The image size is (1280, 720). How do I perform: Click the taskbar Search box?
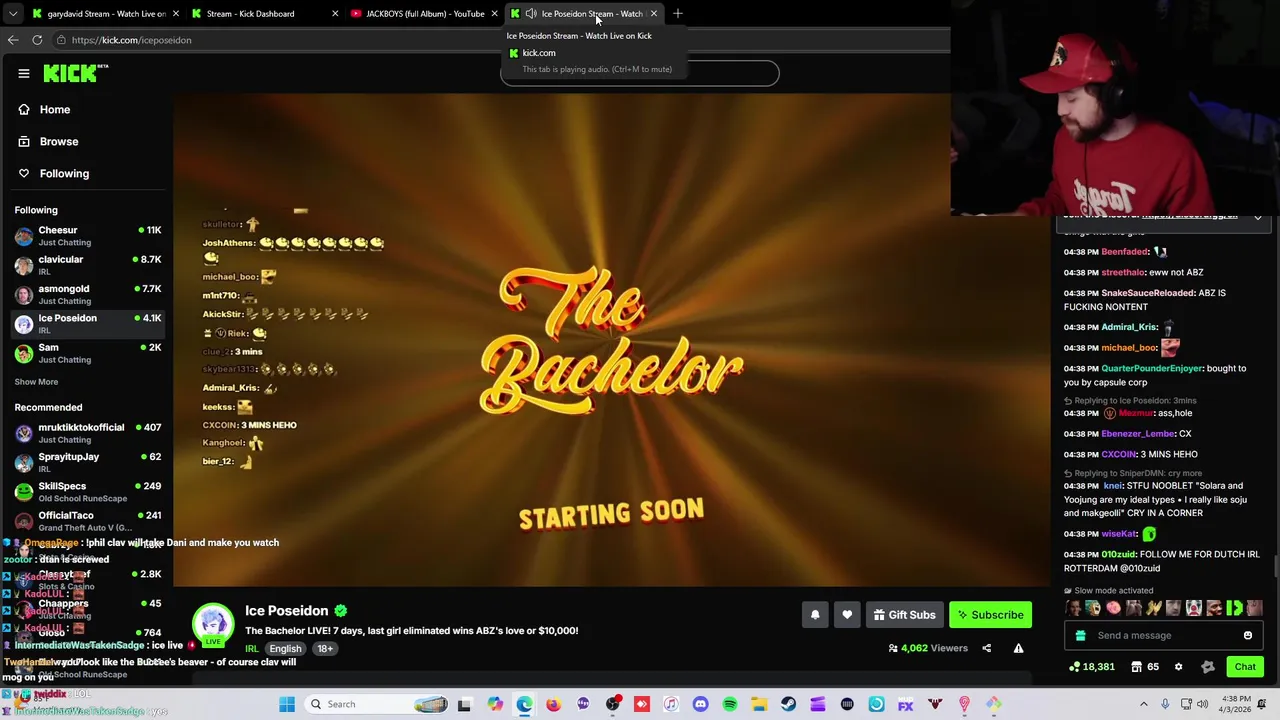tap(378, 704)
